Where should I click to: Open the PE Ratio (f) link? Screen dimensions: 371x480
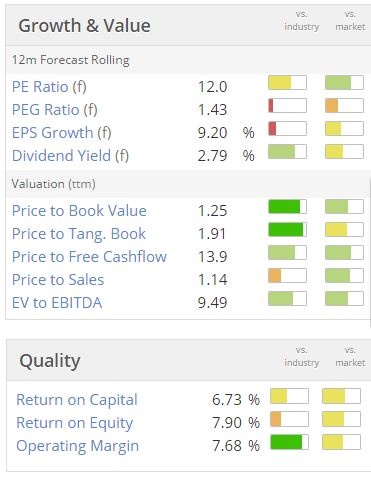pos(49,87)
